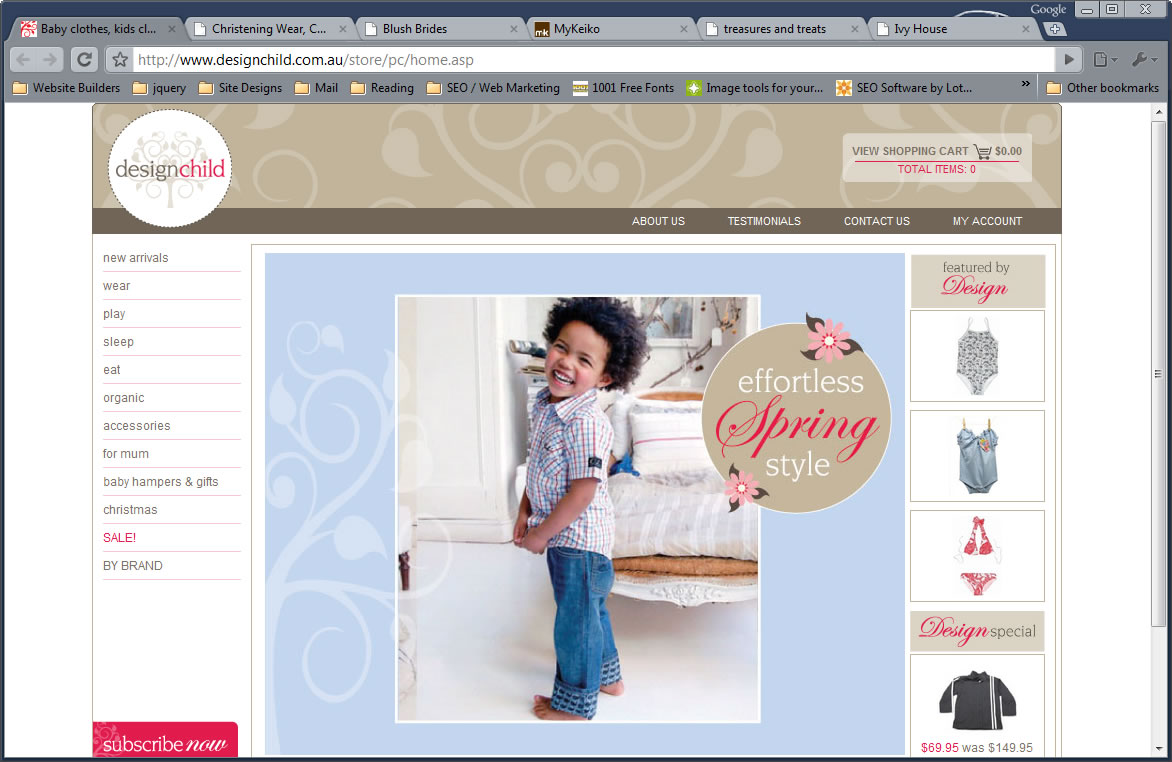This screenshot has width=1172, height=762.
Task: Click the subscribe now button
Action: (x=165, y=743)
